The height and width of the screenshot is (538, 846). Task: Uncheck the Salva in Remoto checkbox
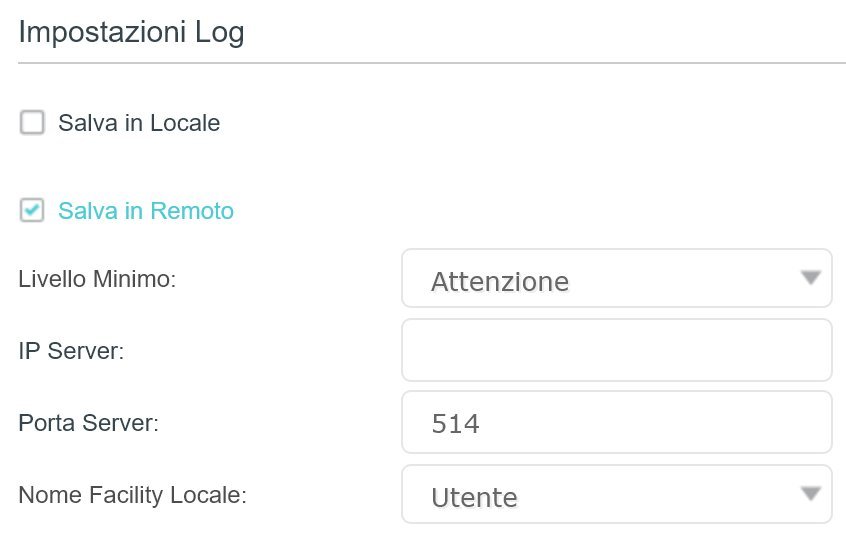(x=33, y=211)
